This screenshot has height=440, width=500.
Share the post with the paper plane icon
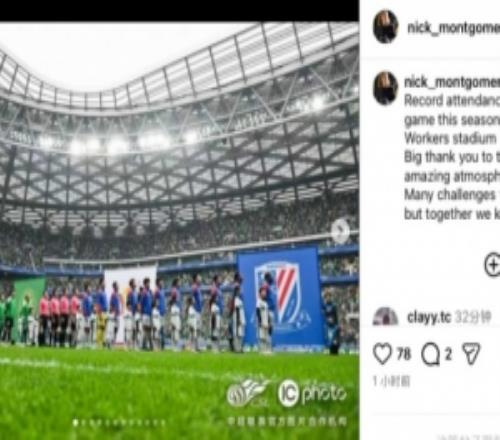tap(471, 354)
